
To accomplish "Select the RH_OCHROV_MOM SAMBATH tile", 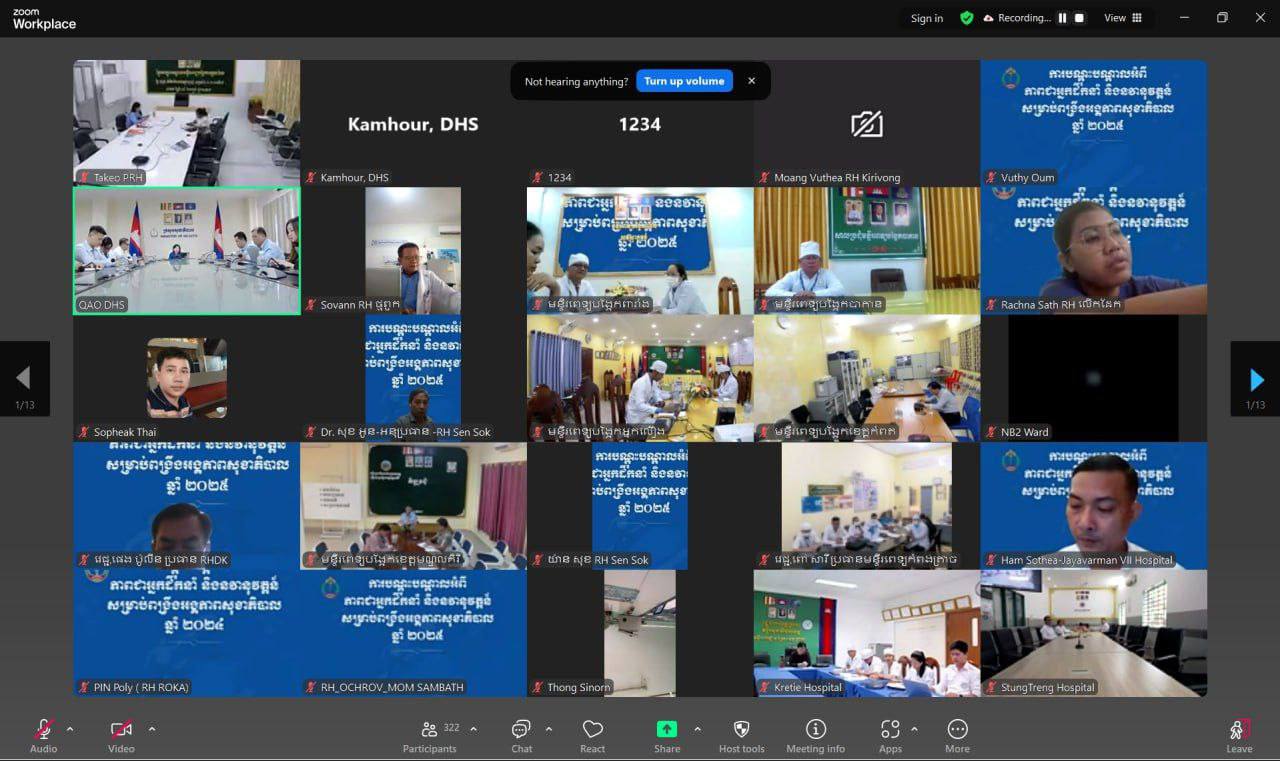I will (413, 633).
